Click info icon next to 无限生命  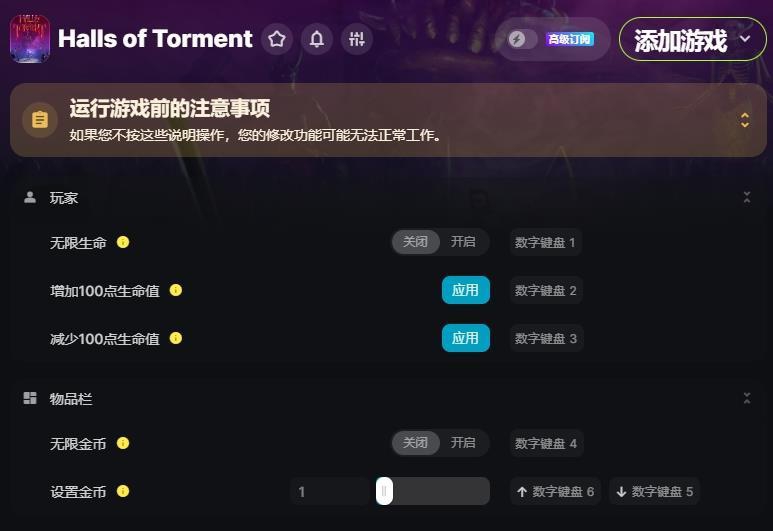(x=123, y=242)
